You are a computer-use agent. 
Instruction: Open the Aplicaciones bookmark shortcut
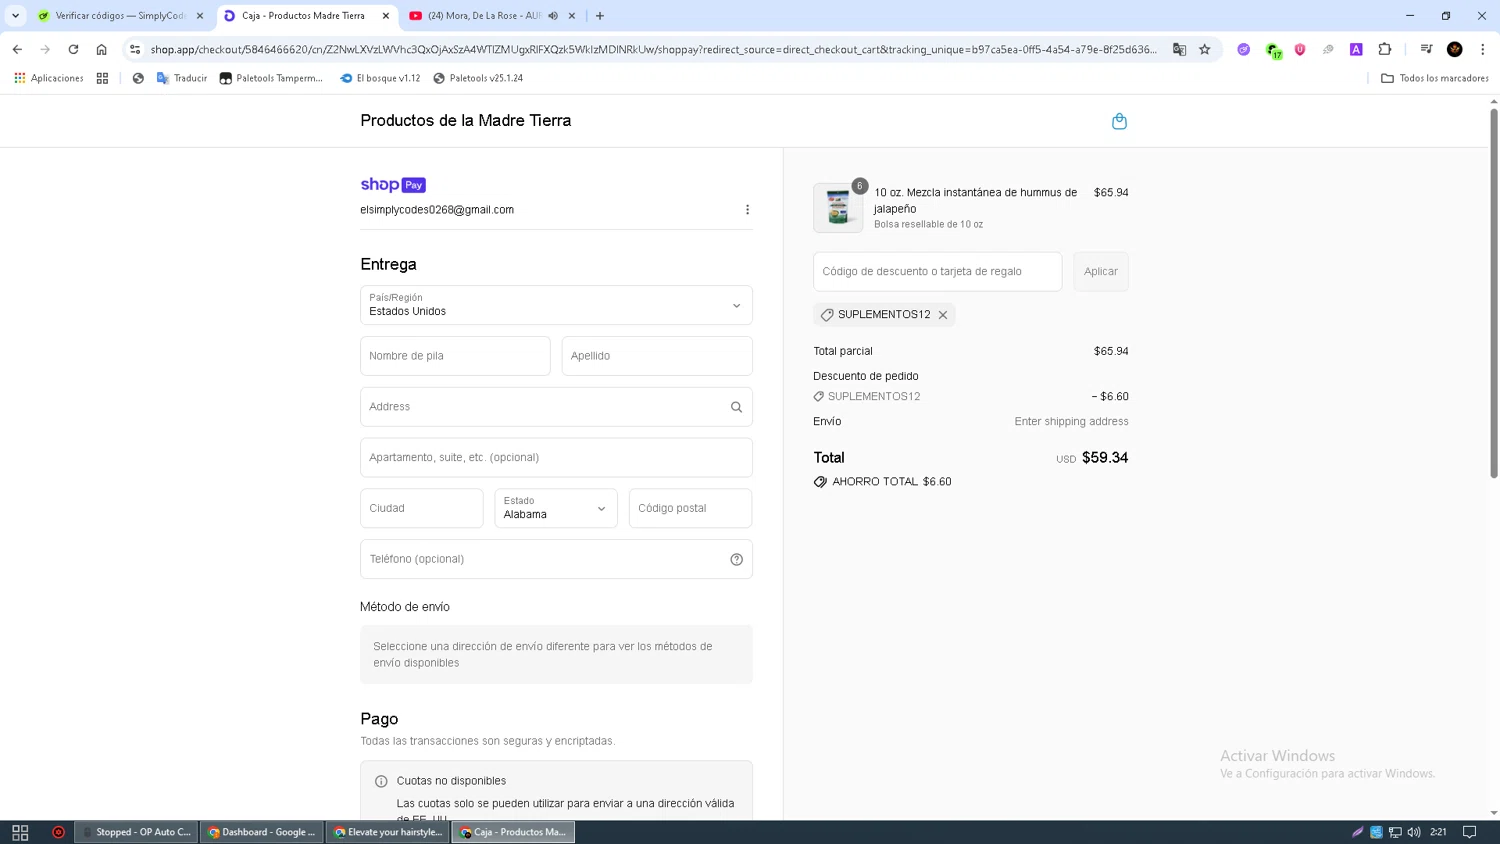[x=48, y=78]
